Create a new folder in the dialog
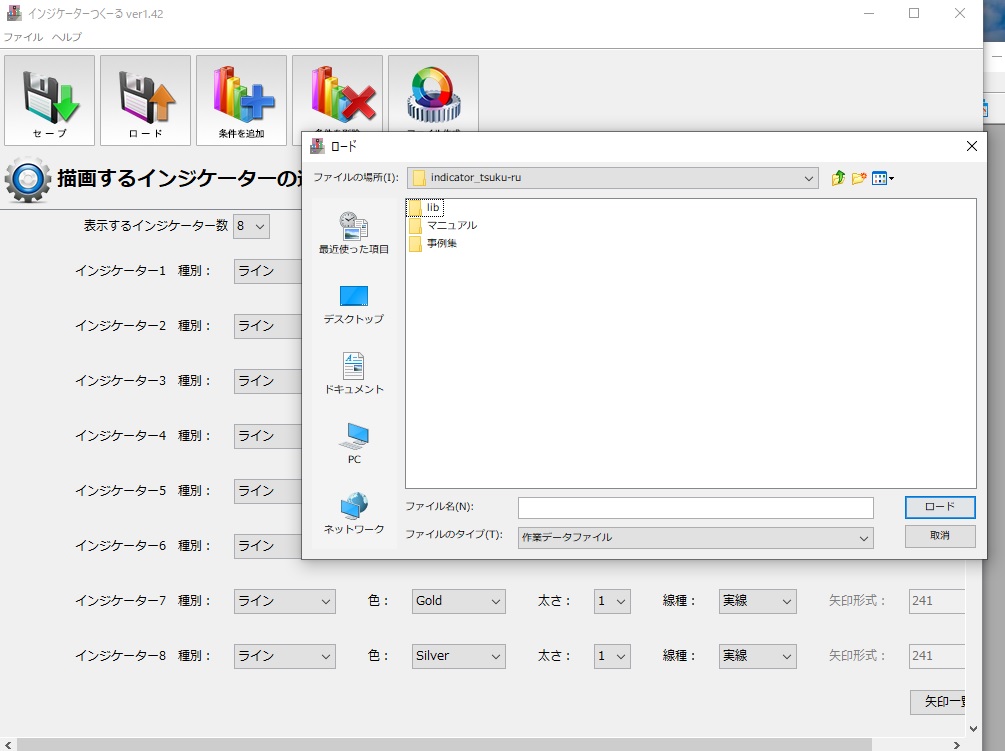Image resolution: width=1005 pixels, height=751 pixels. point(859,178)
